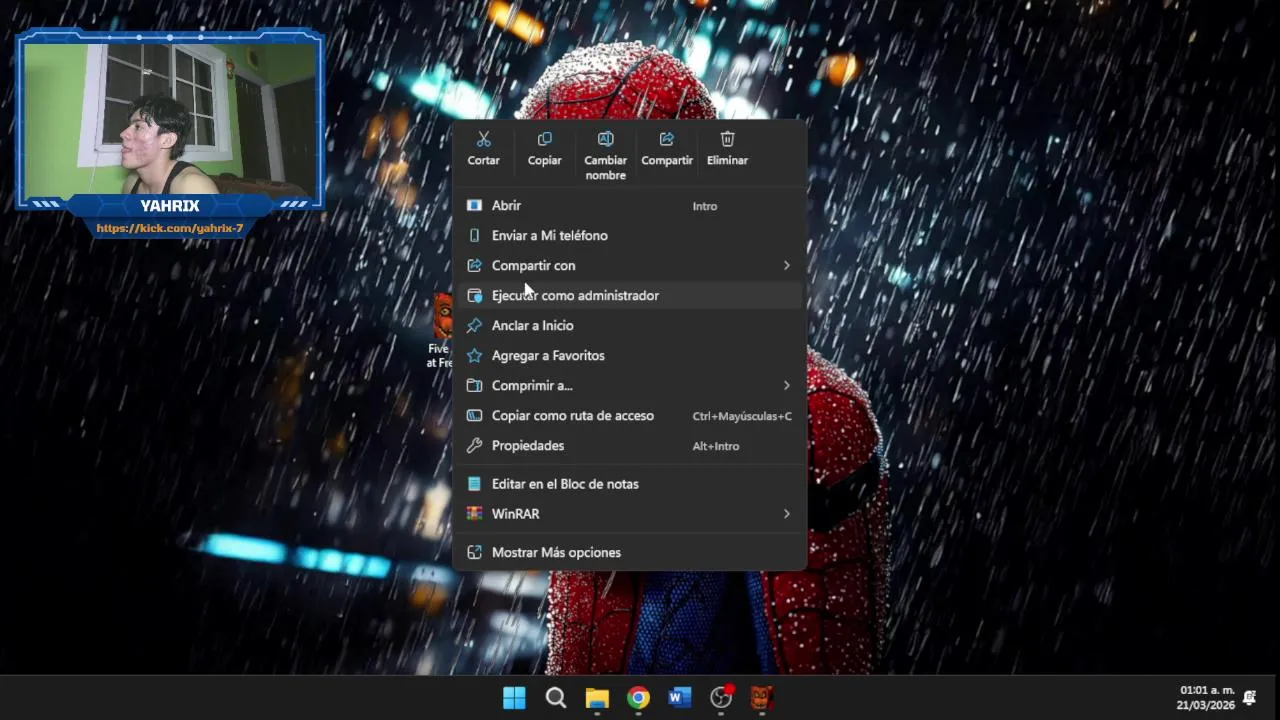1280x720 pixels.
Task: Click Mostrar Más opciones
Action: pos(630,553)
